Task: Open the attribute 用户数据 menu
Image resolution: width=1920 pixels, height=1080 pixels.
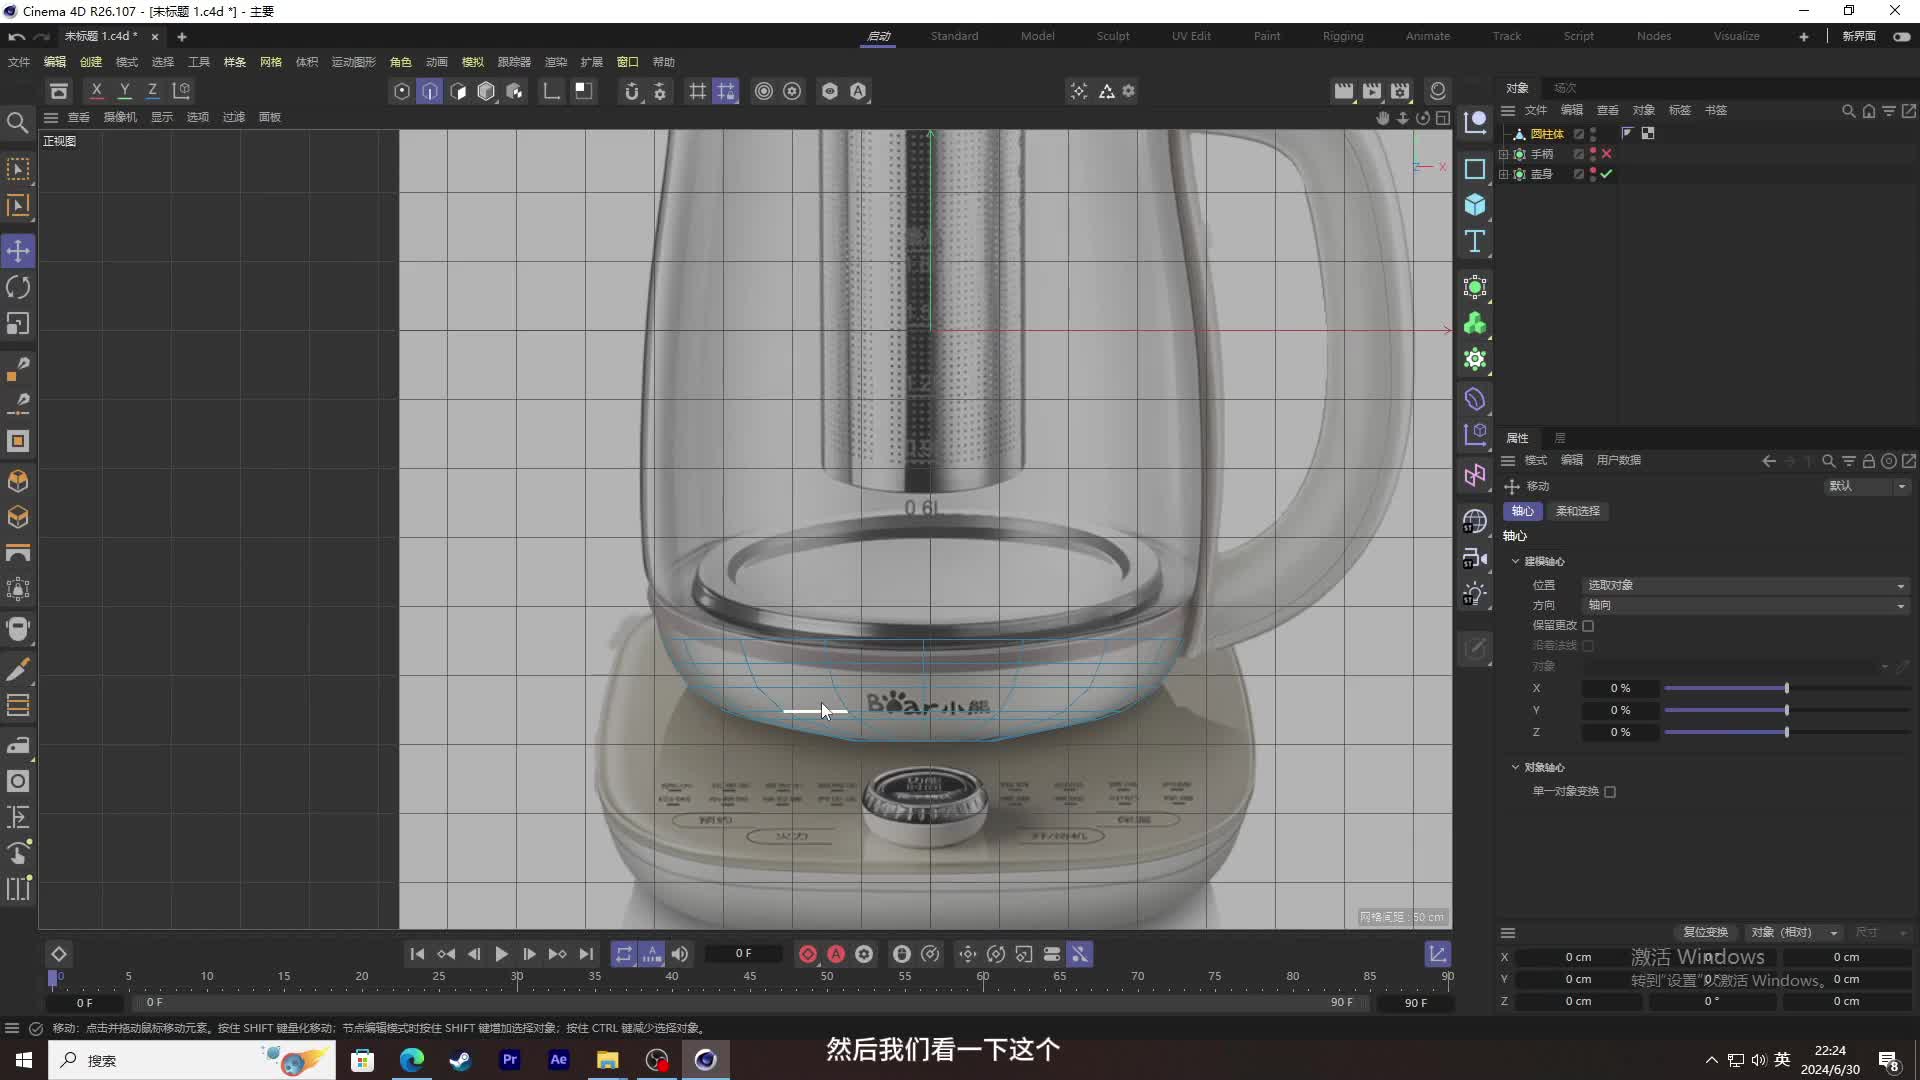Action: 1618,460
